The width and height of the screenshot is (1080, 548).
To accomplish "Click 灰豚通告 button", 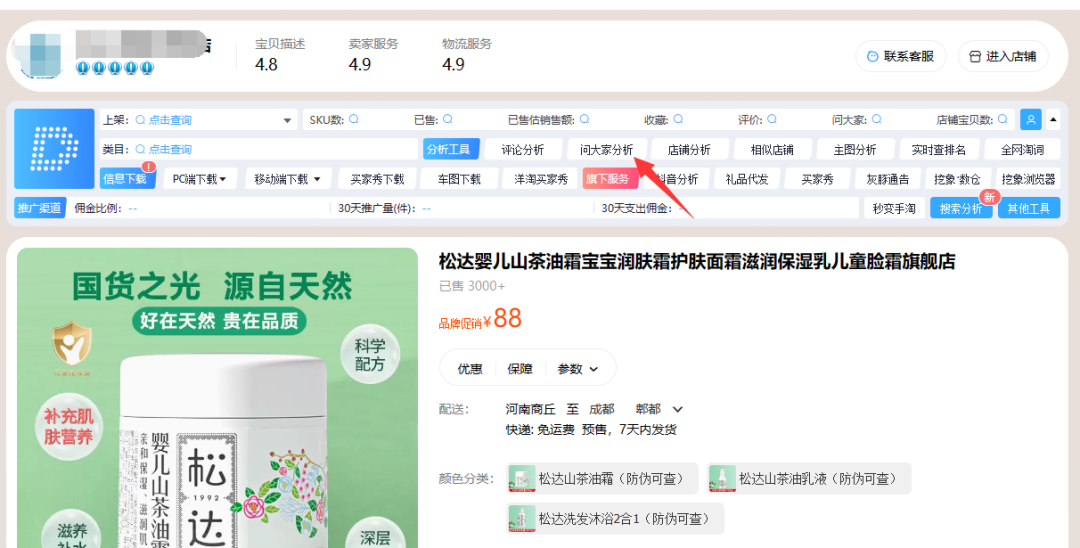I will coord(889,179).
